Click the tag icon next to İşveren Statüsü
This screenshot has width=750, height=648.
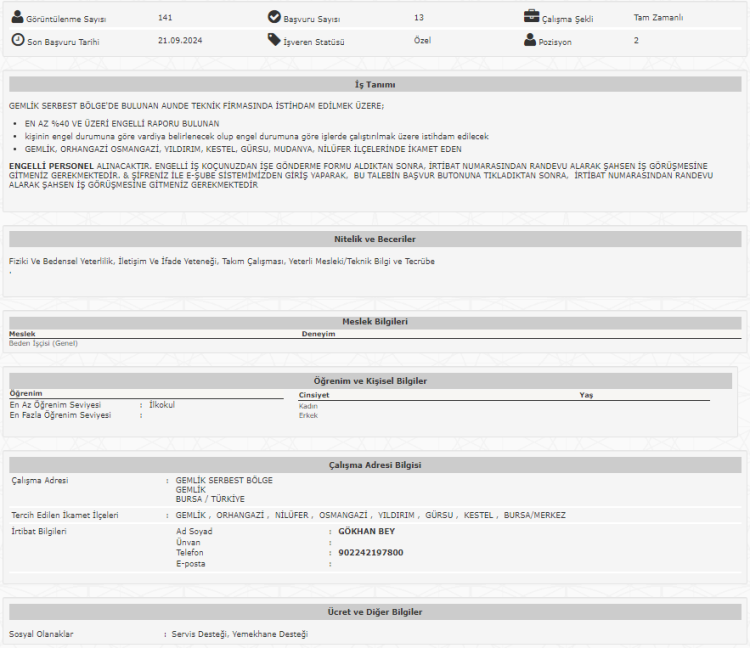[x=275, y=40]
